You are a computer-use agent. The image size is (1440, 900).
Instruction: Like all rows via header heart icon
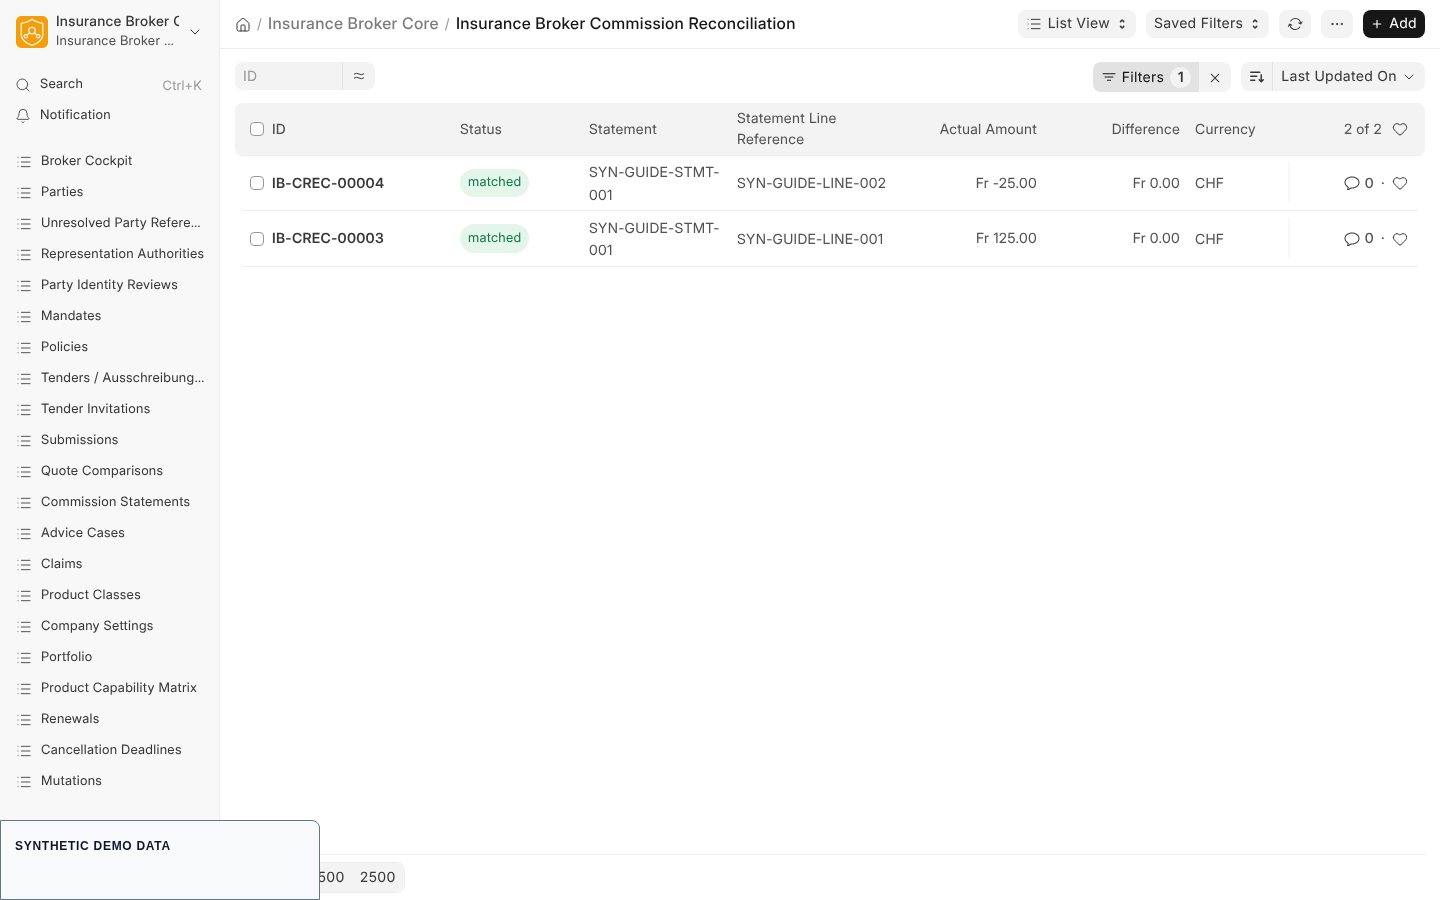[1400, 129]
